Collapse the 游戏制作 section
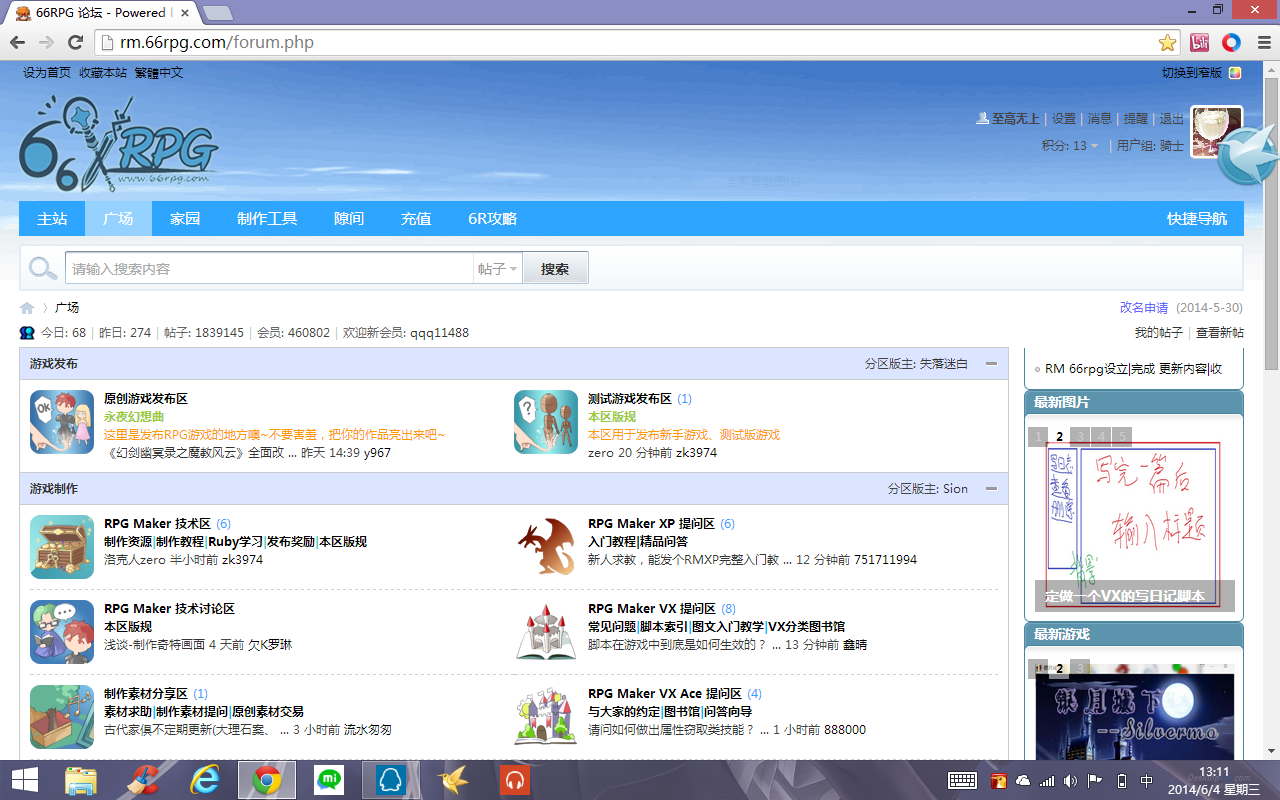 (x=991, y=488)
